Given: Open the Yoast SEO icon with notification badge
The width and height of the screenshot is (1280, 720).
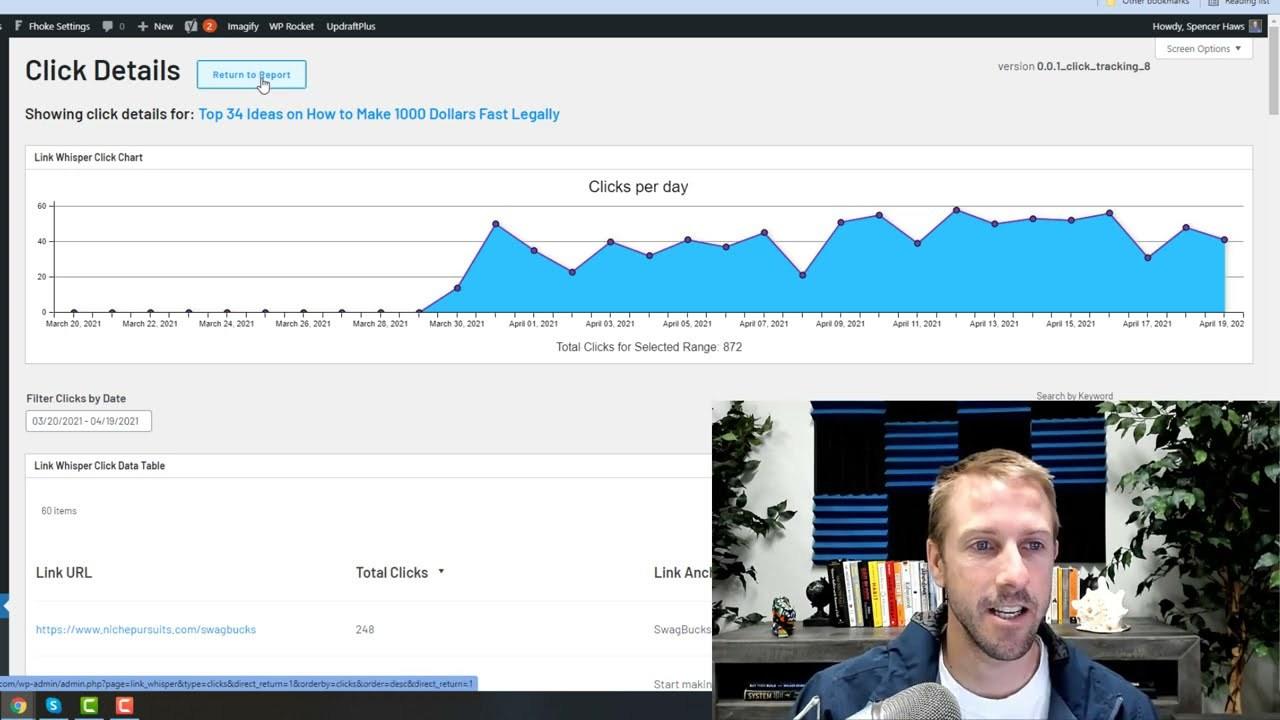Looking at the screenshot, I should coord(200,26).
